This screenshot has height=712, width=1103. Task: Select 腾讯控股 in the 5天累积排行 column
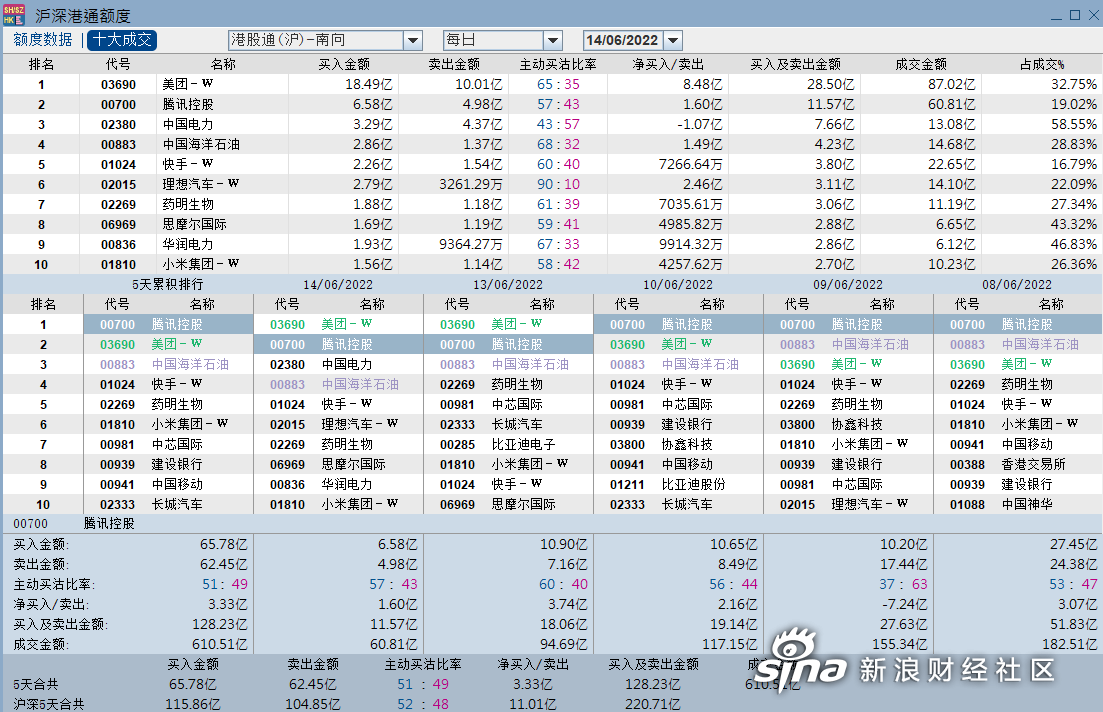click(x=177, y=325)
